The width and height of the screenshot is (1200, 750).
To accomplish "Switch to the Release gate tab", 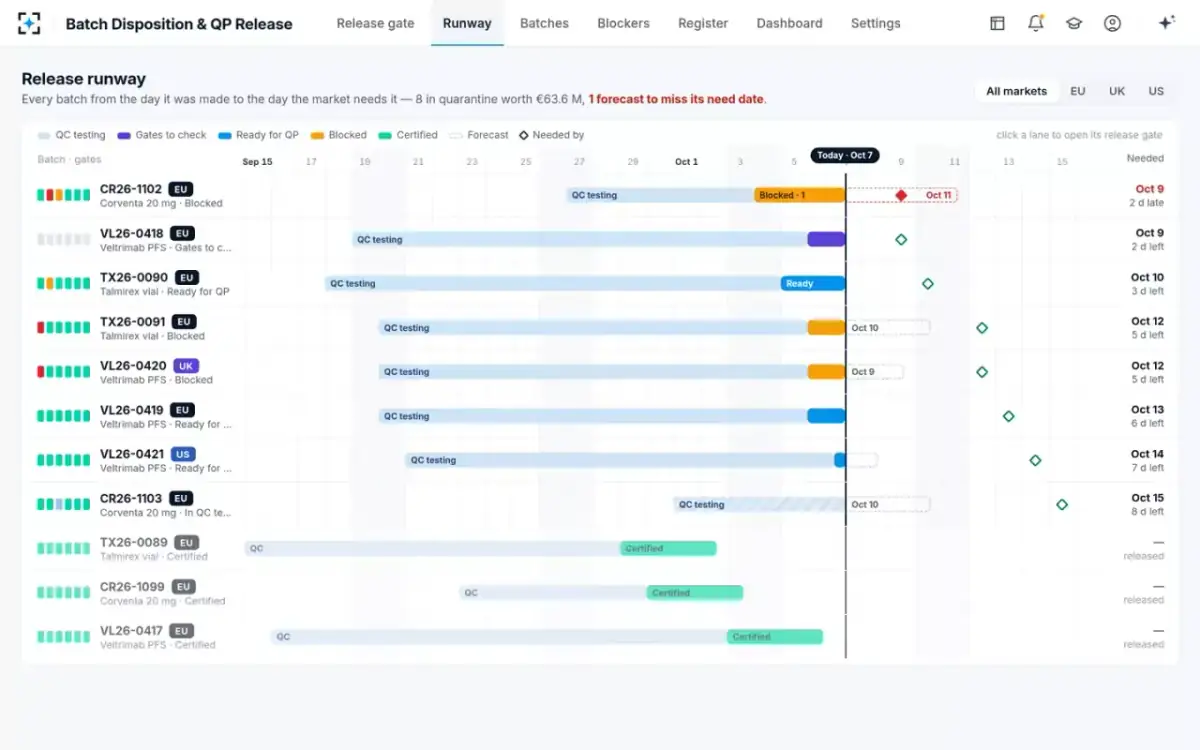I will coord(375,23).
